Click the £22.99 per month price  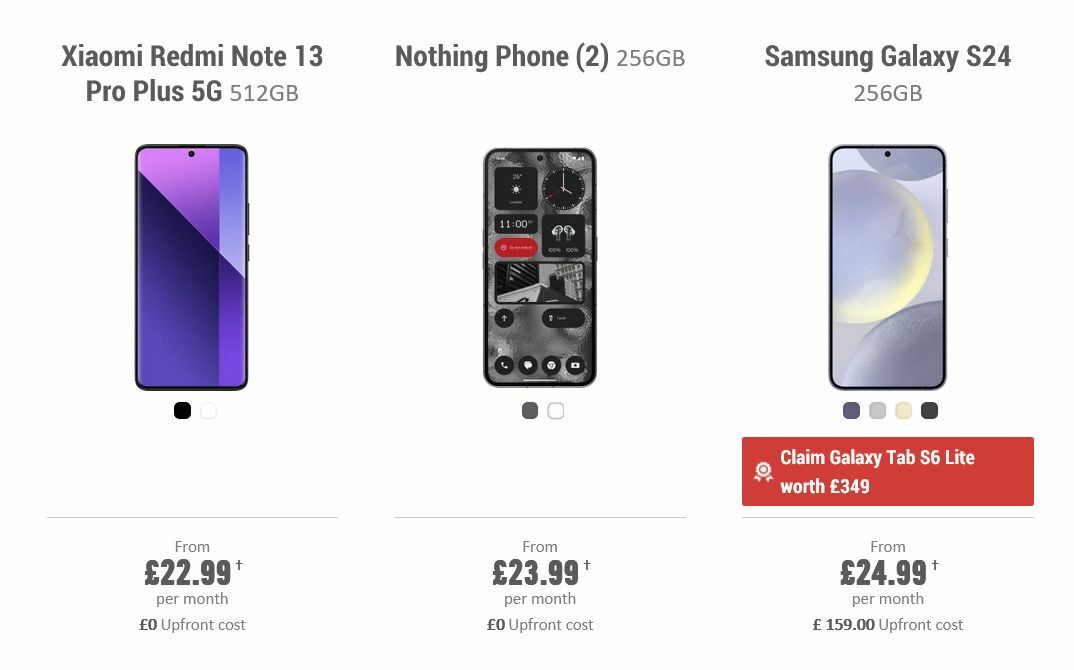tap(188, 573)
